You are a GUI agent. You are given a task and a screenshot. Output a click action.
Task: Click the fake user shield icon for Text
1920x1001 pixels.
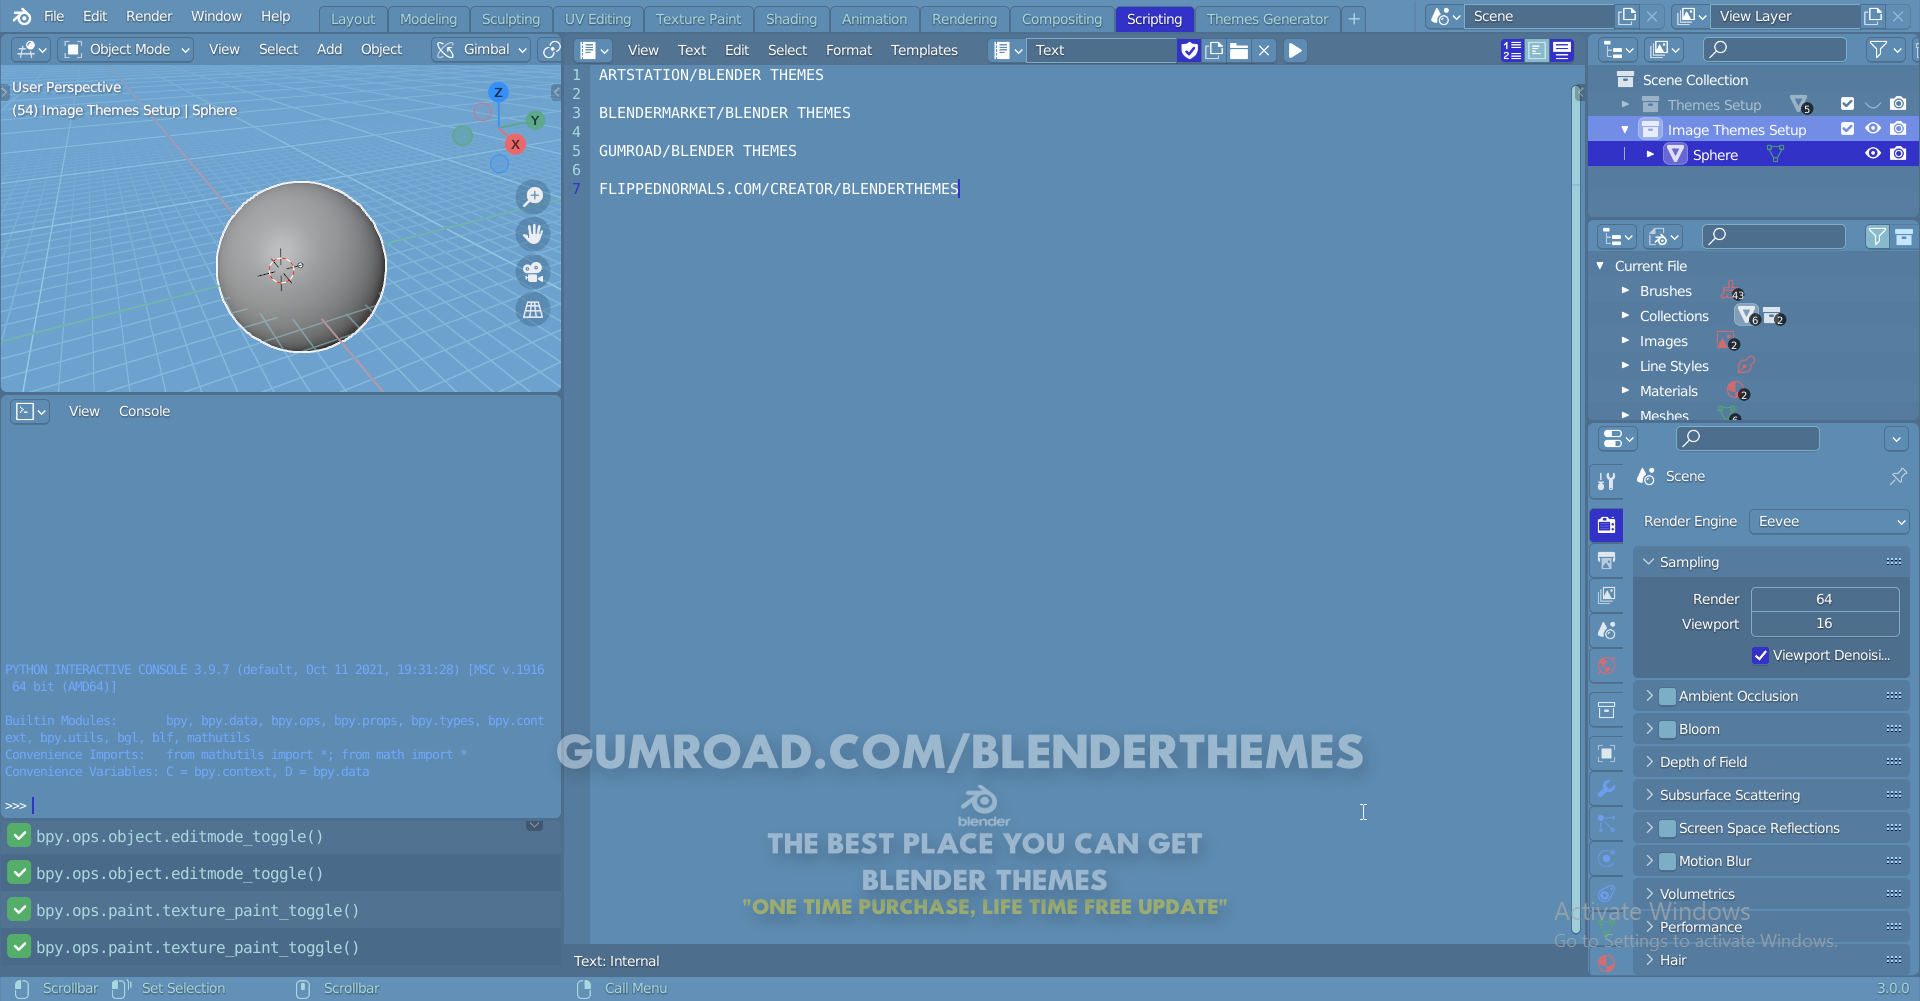click(x=1189, y=50)
